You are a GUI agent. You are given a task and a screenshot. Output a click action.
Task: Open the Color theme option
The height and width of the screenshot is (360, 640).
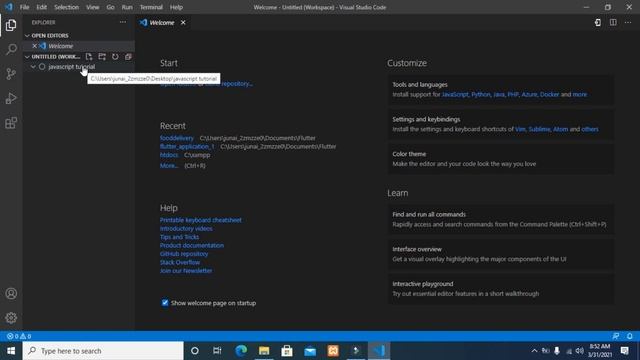point(501,159)
